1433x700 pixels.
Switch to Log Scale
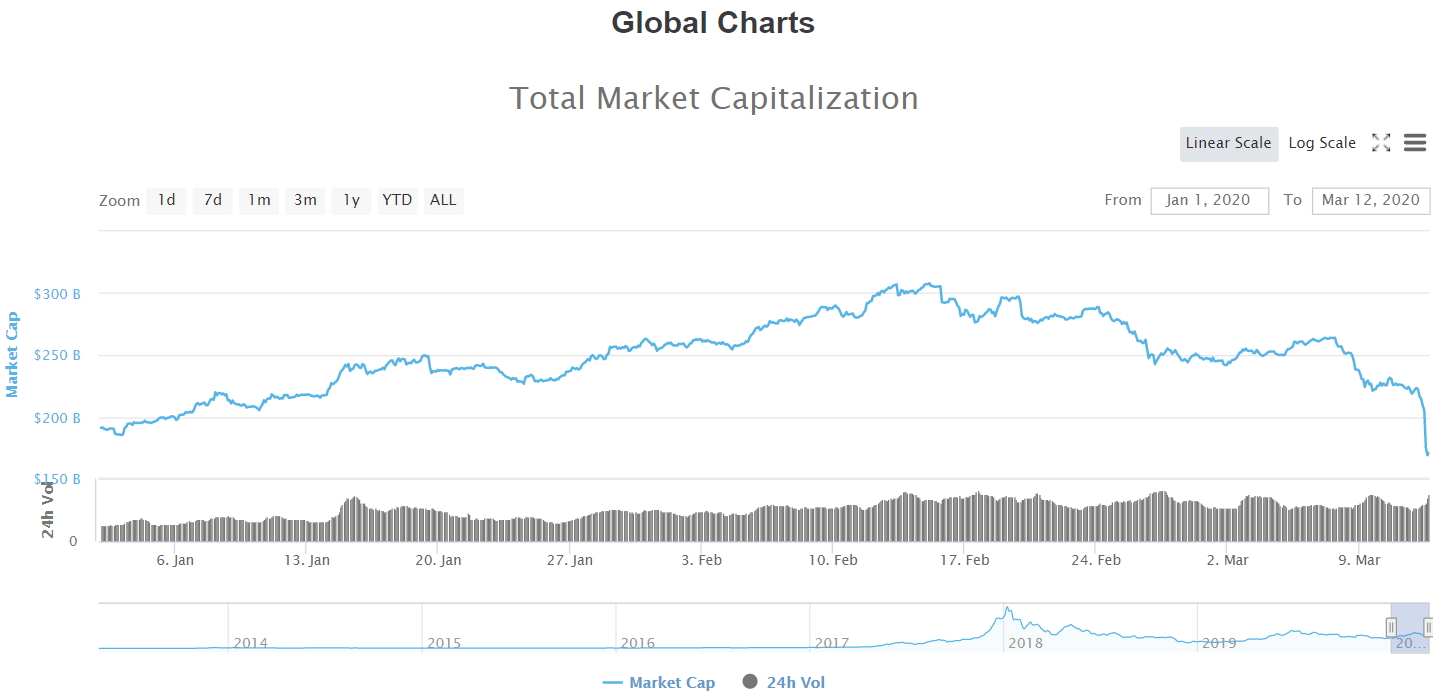tap(1321, 143)
